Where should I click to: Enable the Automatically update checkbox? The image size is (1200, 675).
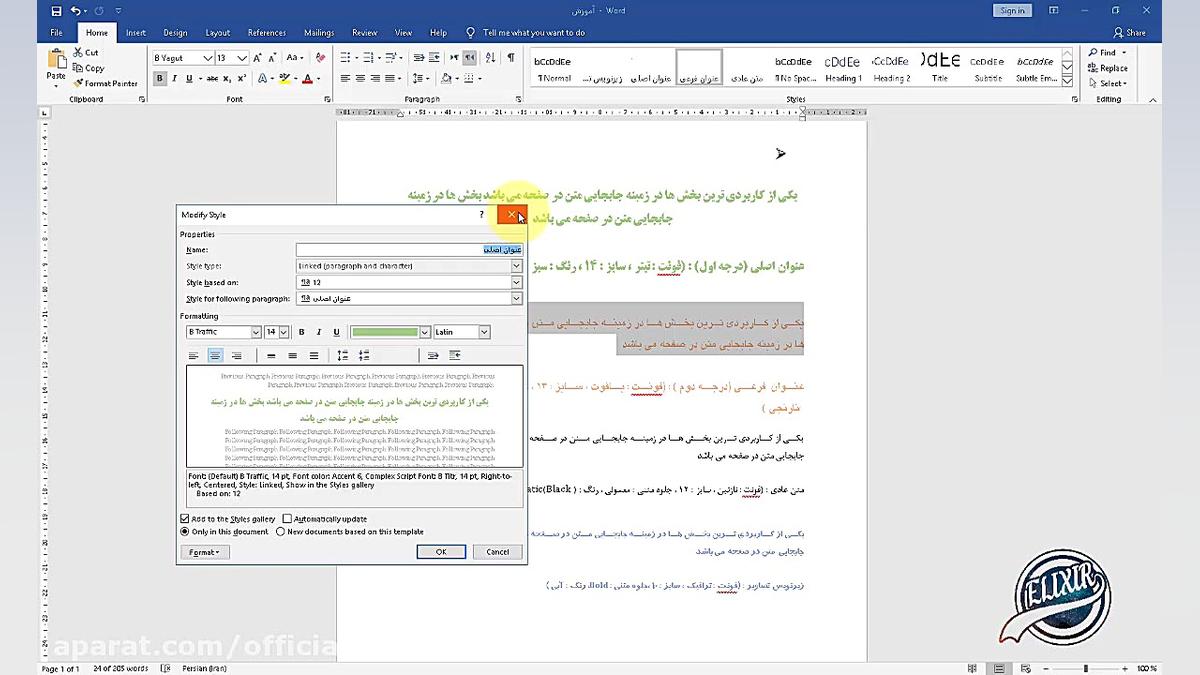tap(287, 519)
